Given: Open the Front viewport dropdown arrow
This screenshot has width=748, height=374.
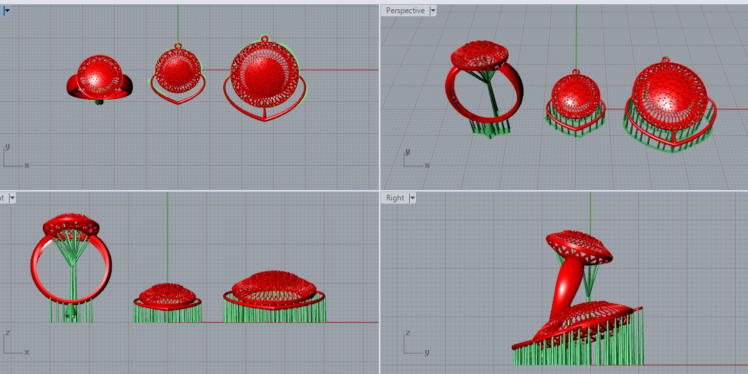Looking at the screenshot, I should point(12,197).
